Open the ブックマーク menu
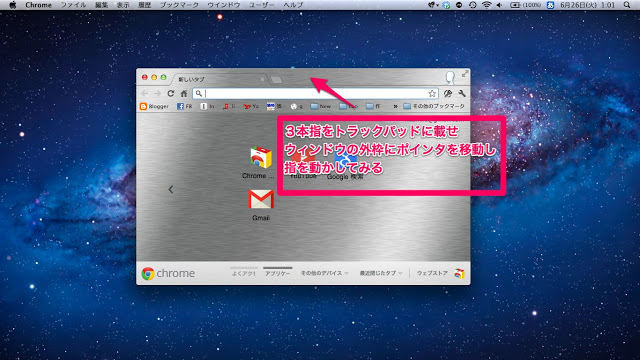640x360 pixels. click(179, 5)
